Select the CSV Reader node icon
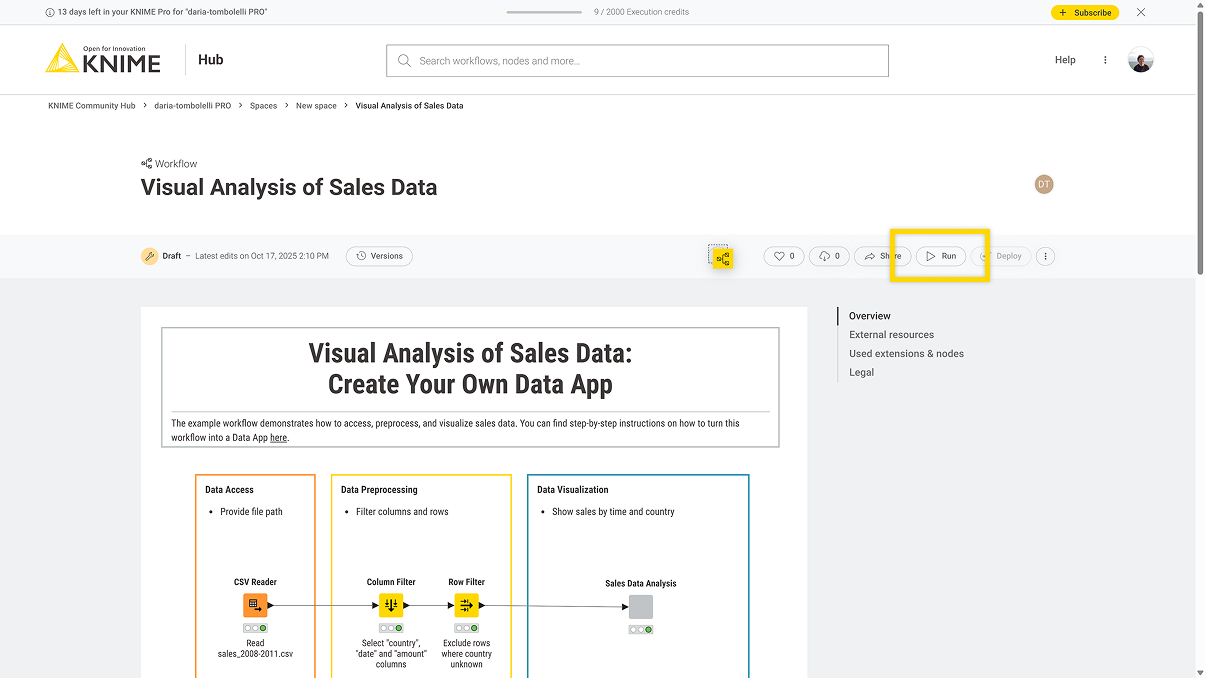 [x=254, y=604]
